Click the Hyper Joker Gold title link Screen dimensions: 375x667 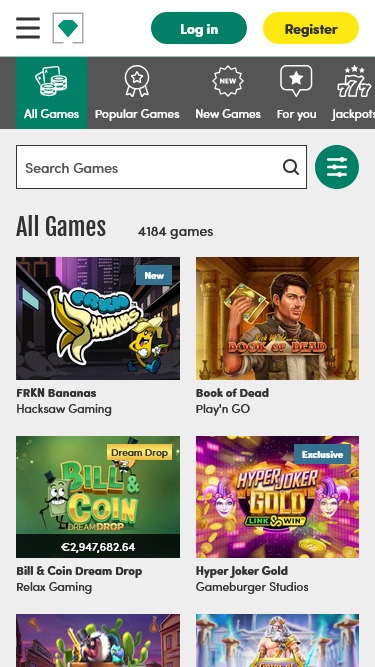coord(242,571)
